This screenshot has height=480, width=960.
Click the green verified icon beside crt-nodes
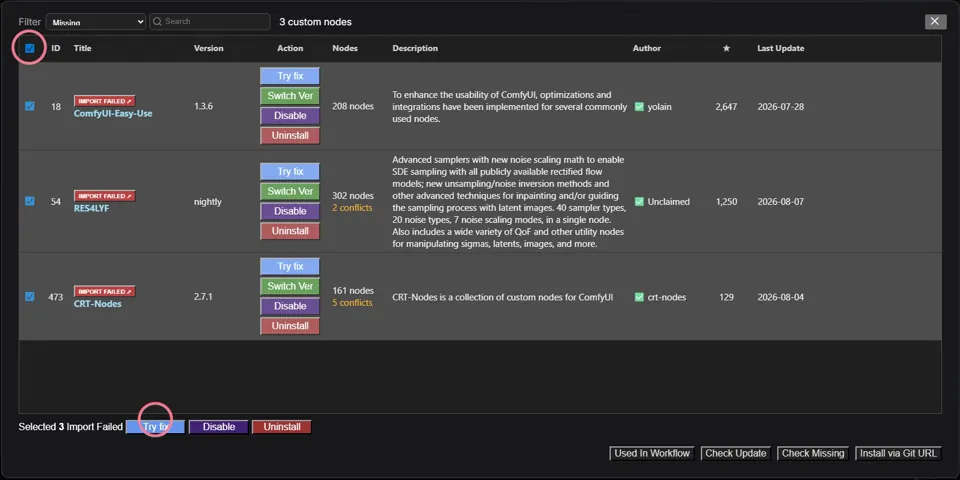tap(639, 298)
